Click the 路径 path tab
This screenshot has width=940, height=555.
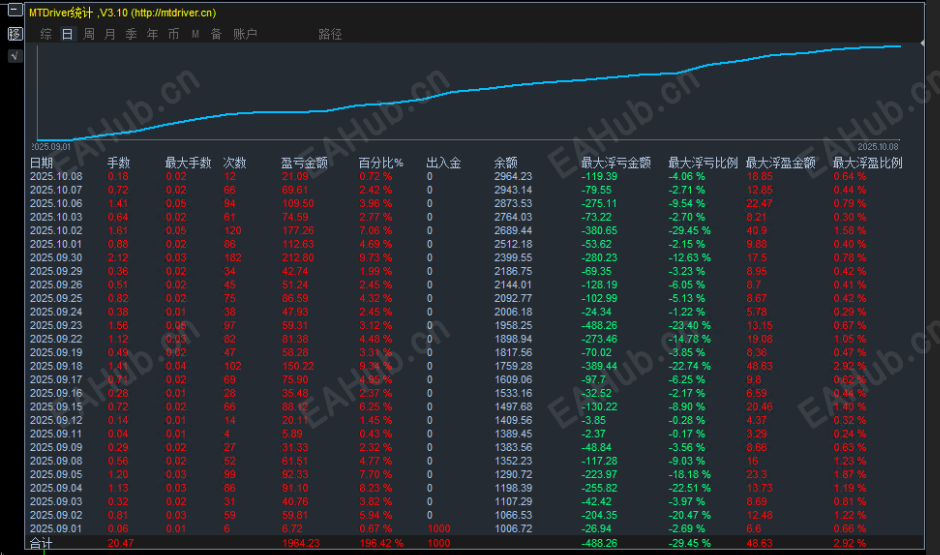[x=330, y=34]
